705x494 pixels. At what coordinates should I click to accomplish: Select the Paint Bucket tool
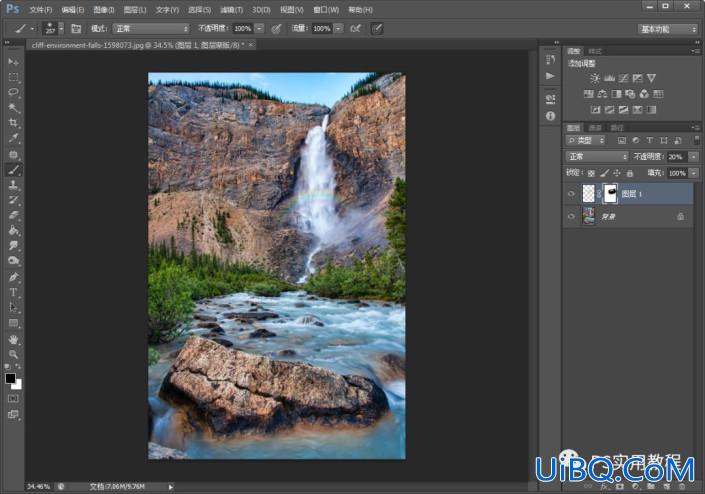[13, 231]
